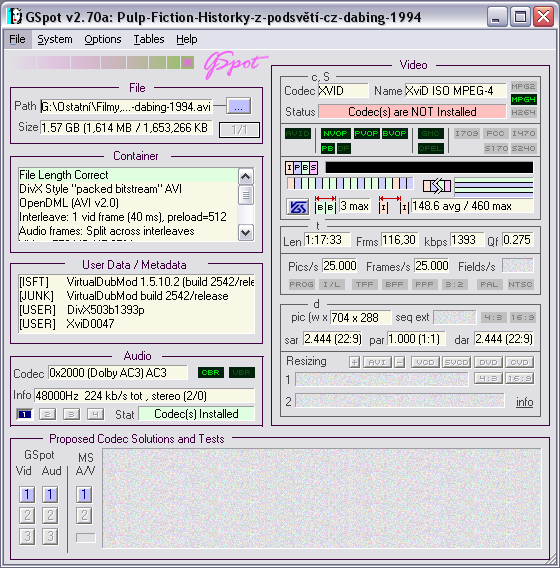Click the I709 indicator

click(467, 134)
